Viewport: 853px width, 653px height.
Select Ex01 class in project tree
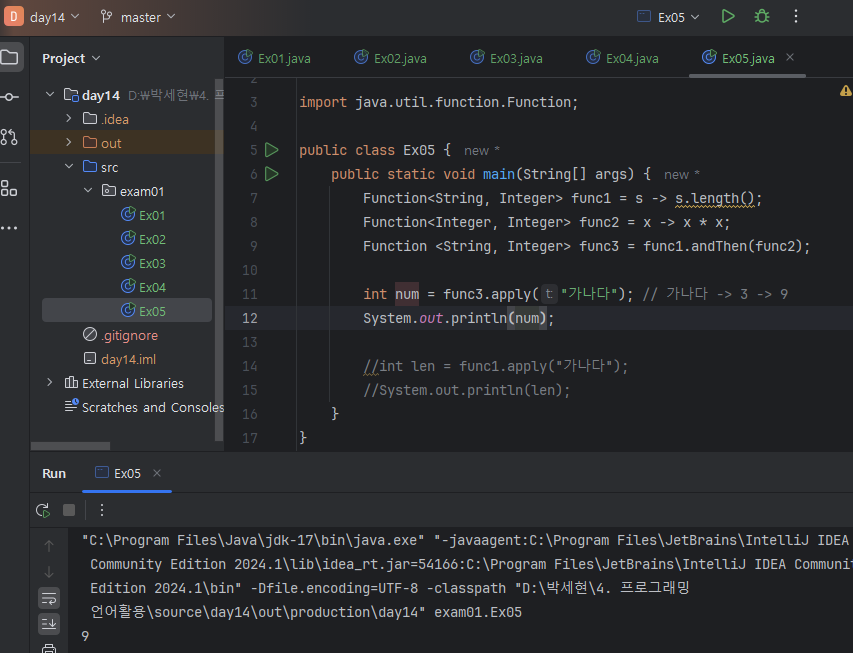pos(143,215)
